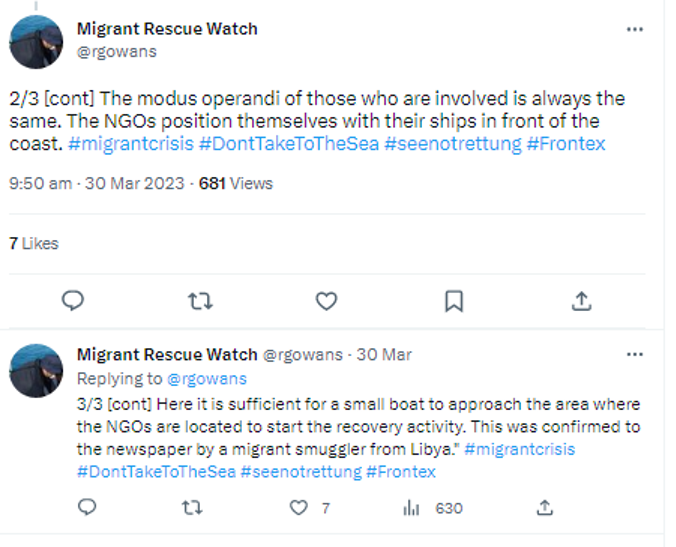Screen dimensions: 676x547
Task: Click the #migrantcrisis hashtag in main tweet
Action: pos(131,144)
